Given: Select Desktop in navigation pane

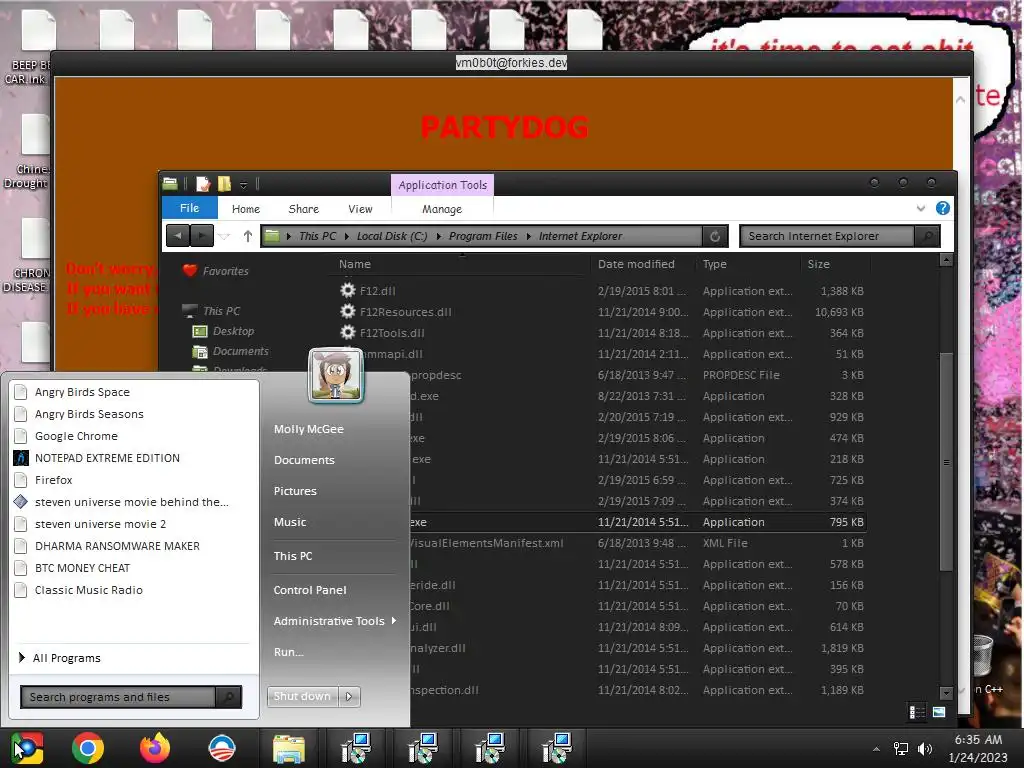Looking at the screenshot, I should 233,331.
